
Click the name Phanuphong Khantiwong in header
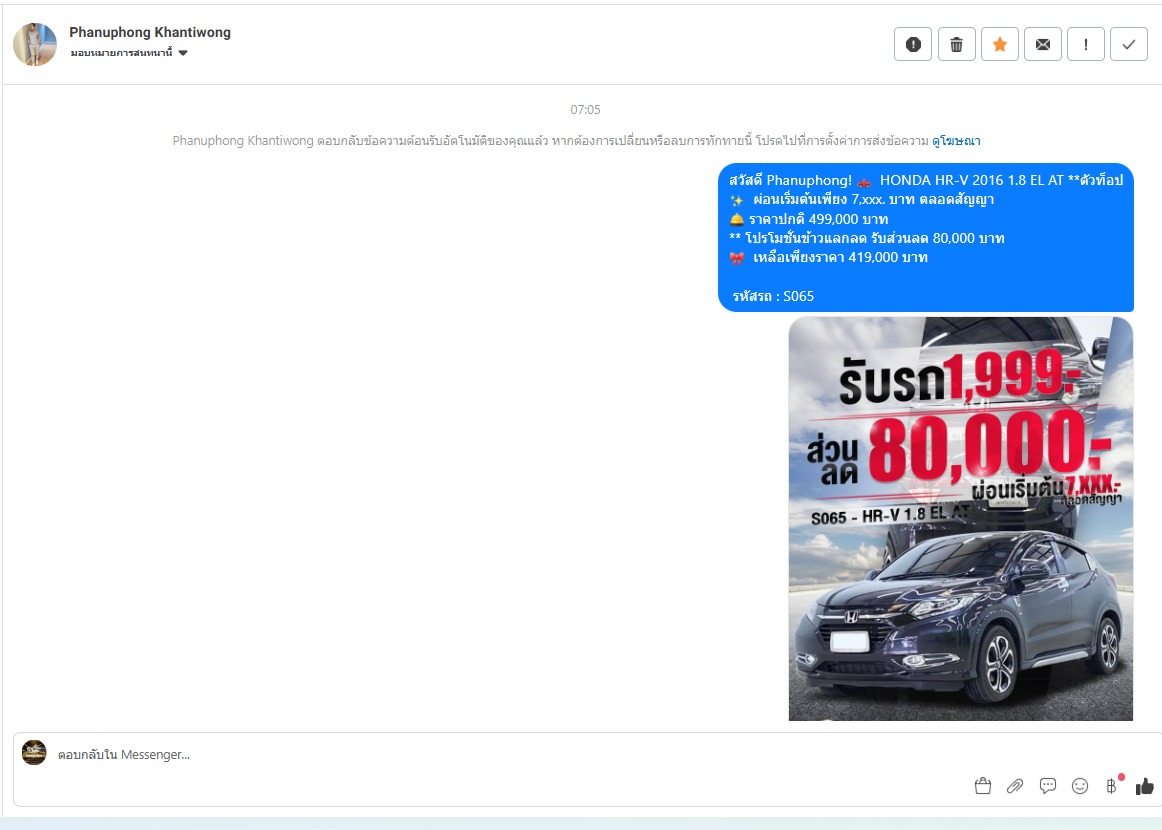tap(150, 32)
